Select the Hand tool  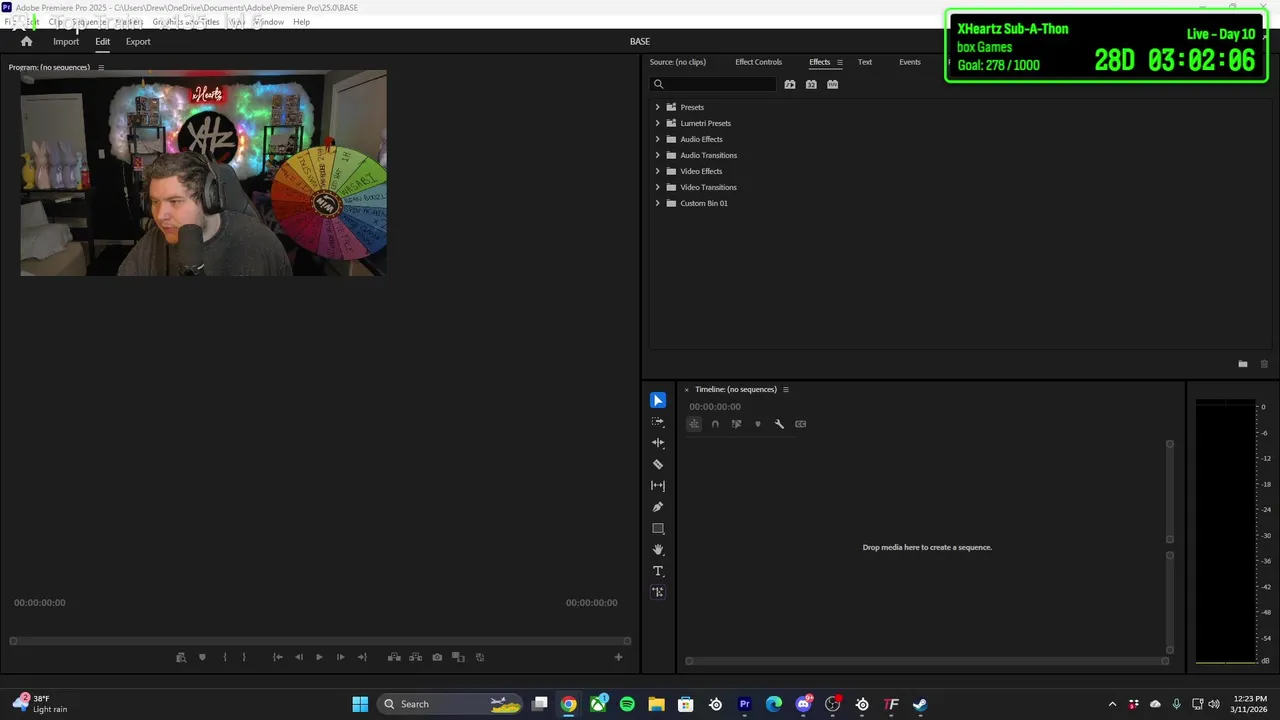click(658, 550)
